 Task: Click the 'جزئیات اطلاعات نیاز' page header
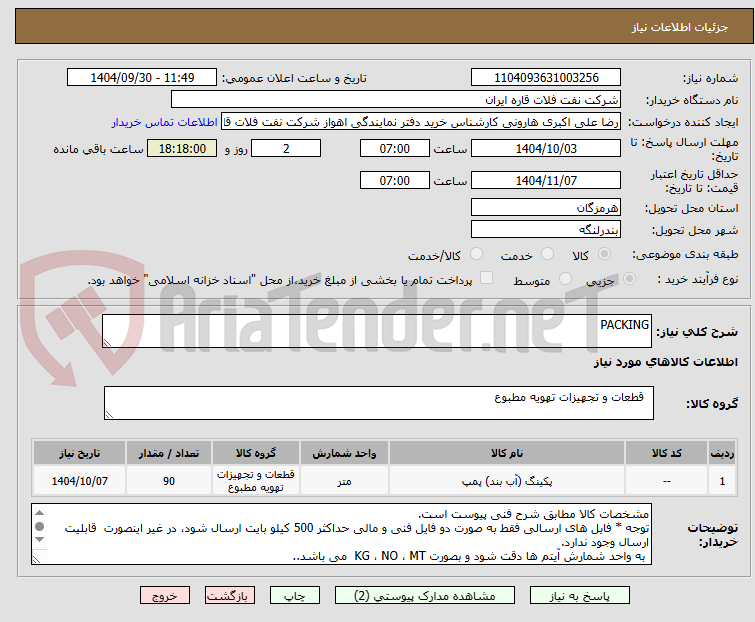(x=385, y=26)
